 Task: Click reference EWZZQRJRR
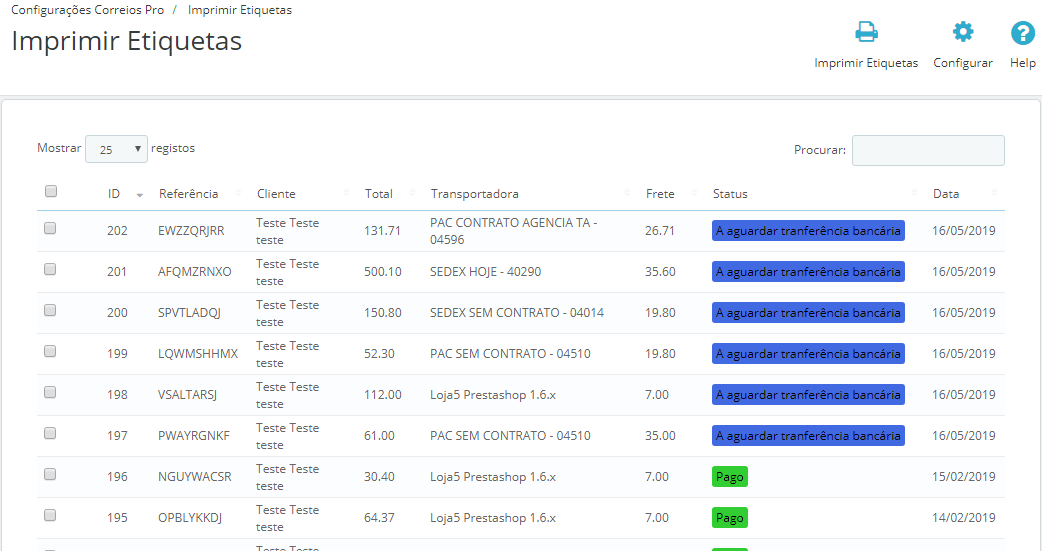pos(191,231)
